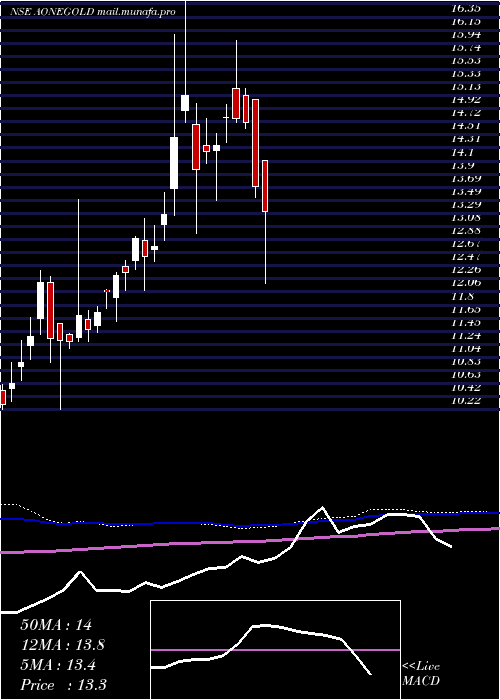Viewport: 500px width, 700px height.
Task: Click the NSE AONEGOLD mail.munafa.pro chart title
Action: point(92,12)
